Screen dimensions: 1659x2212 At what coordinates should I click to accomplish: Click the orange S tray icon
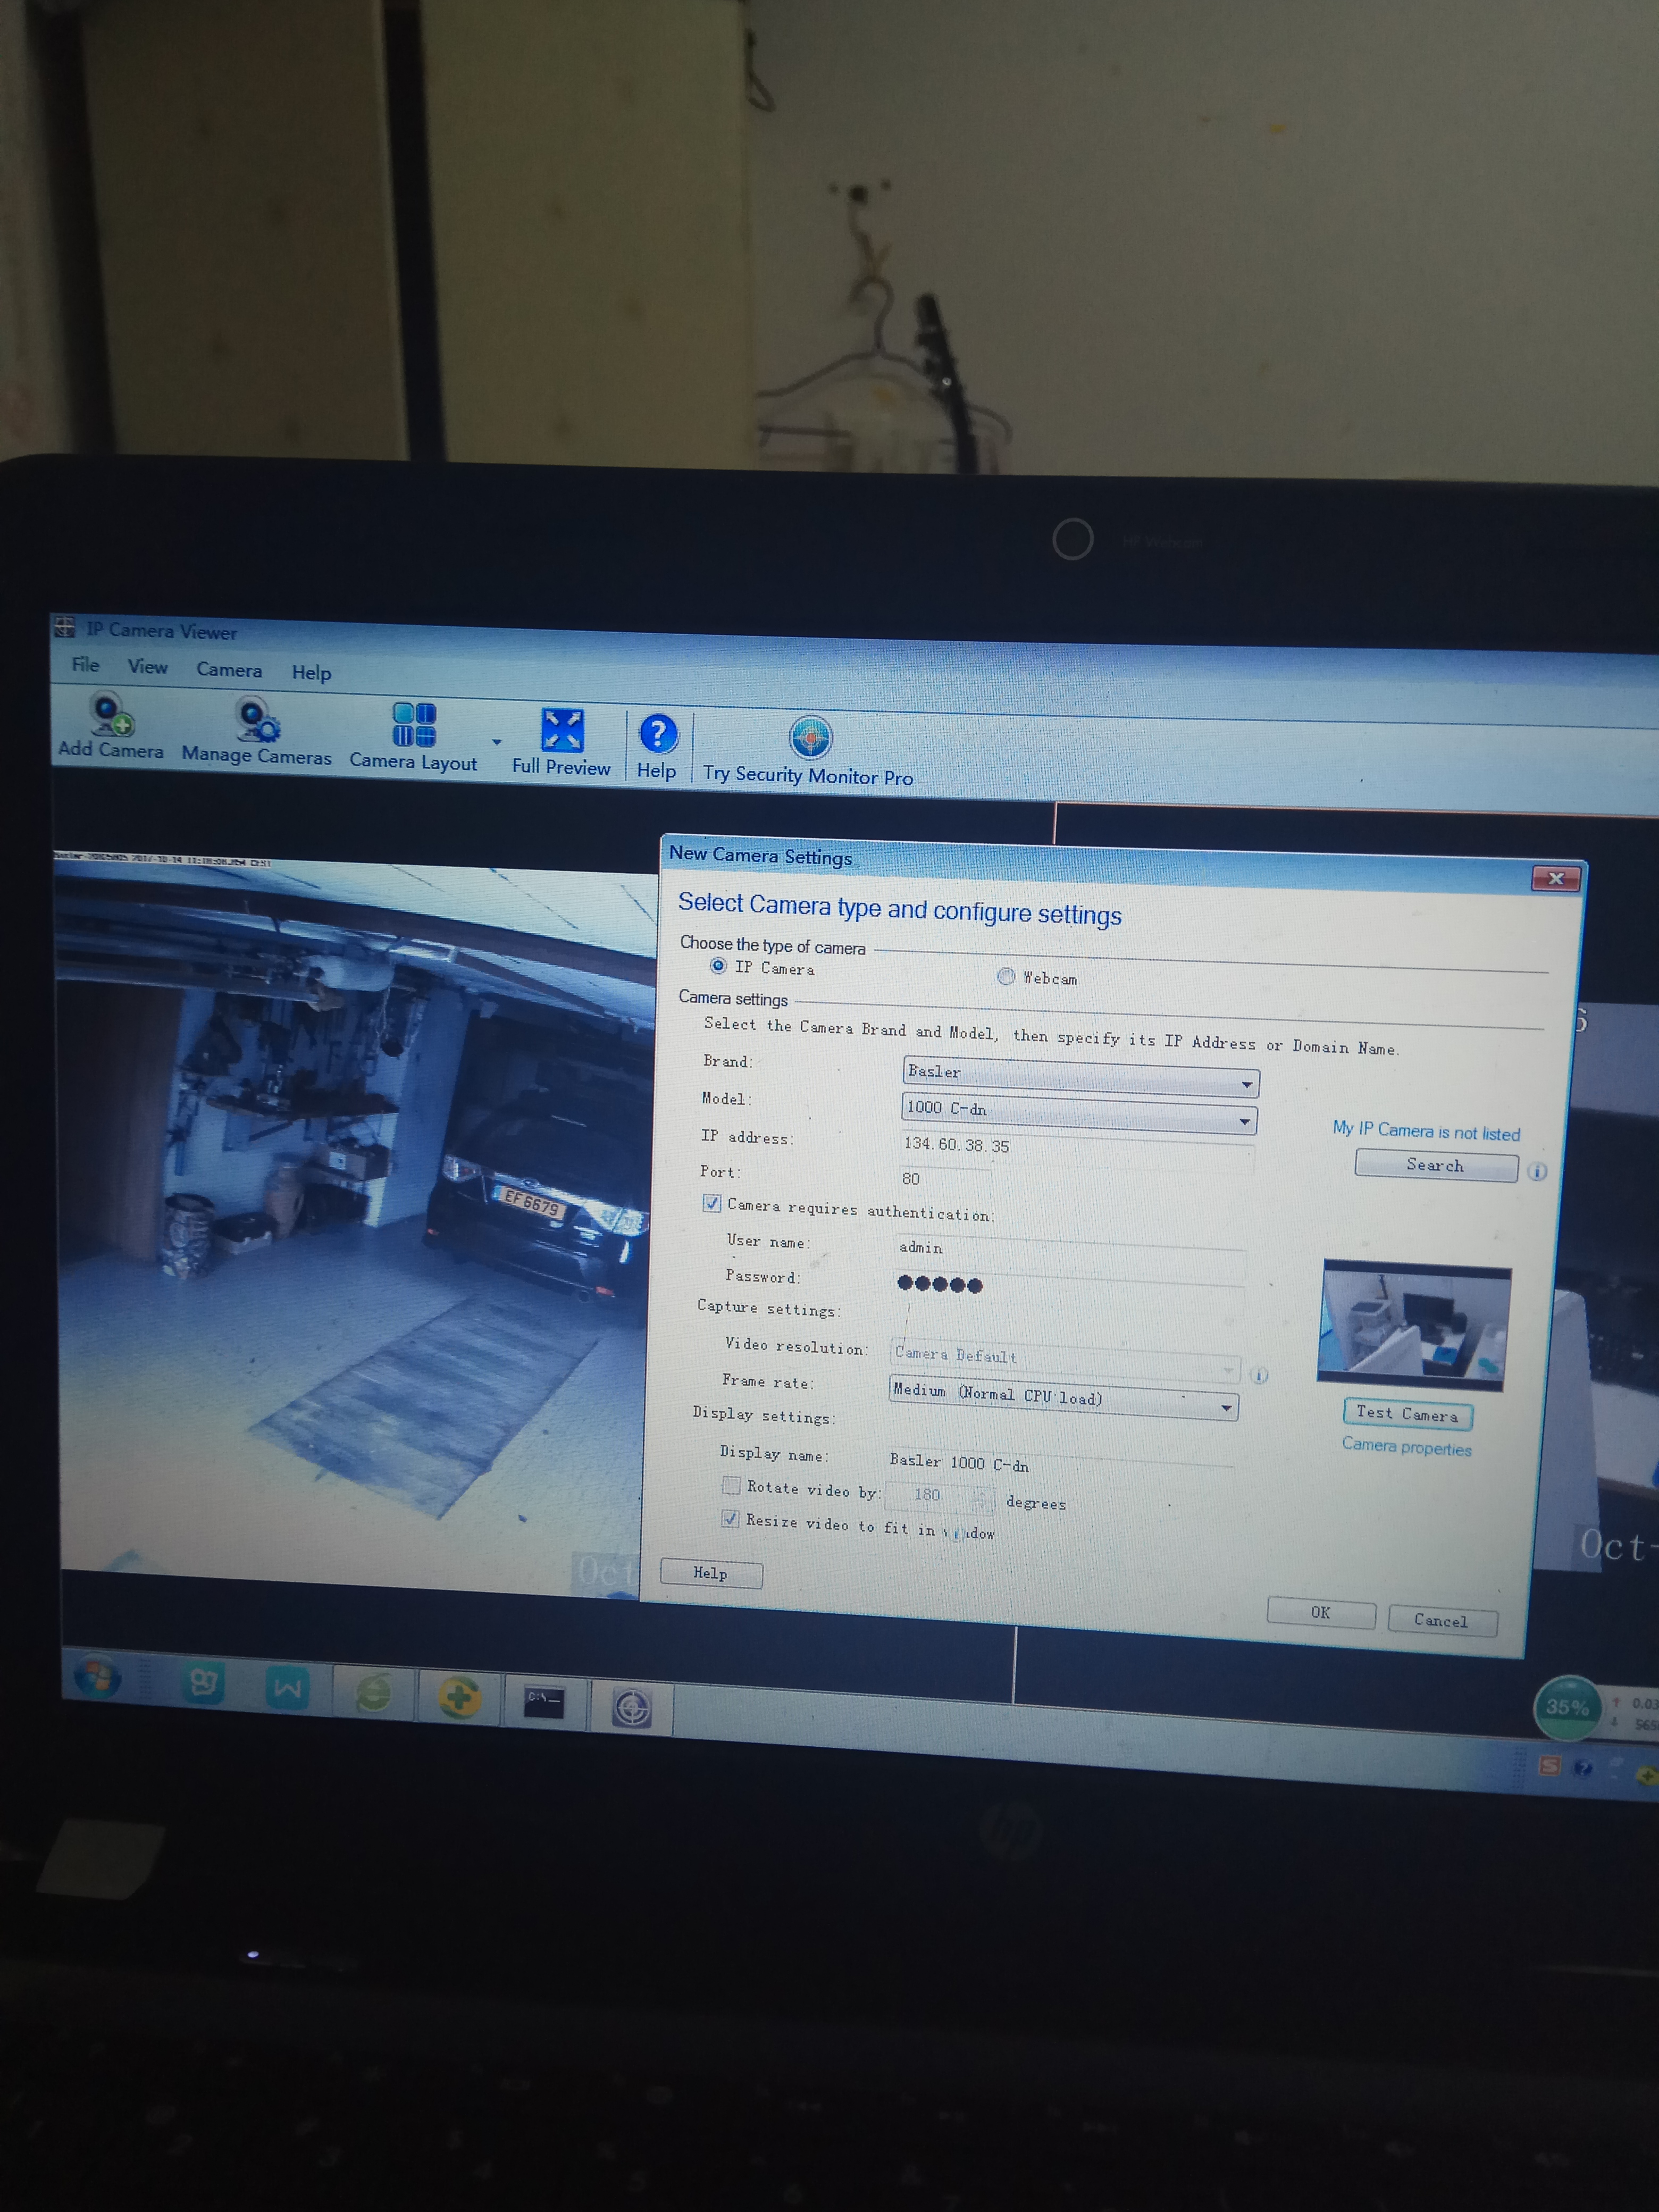(1549, 1766)
